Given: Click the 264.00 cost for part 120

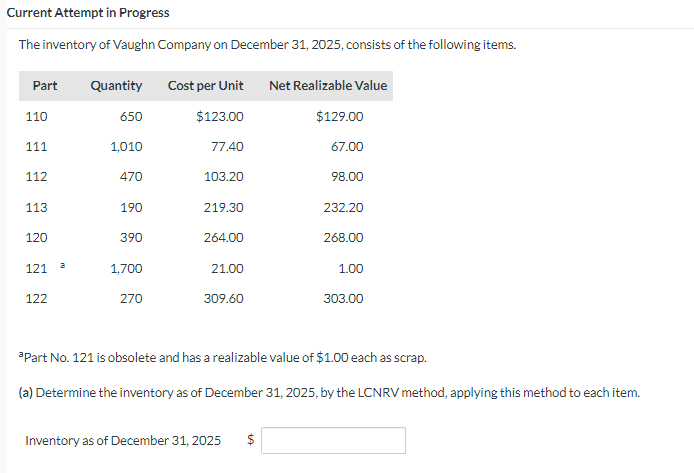Looking at the screenshot, I should [224, 238].
